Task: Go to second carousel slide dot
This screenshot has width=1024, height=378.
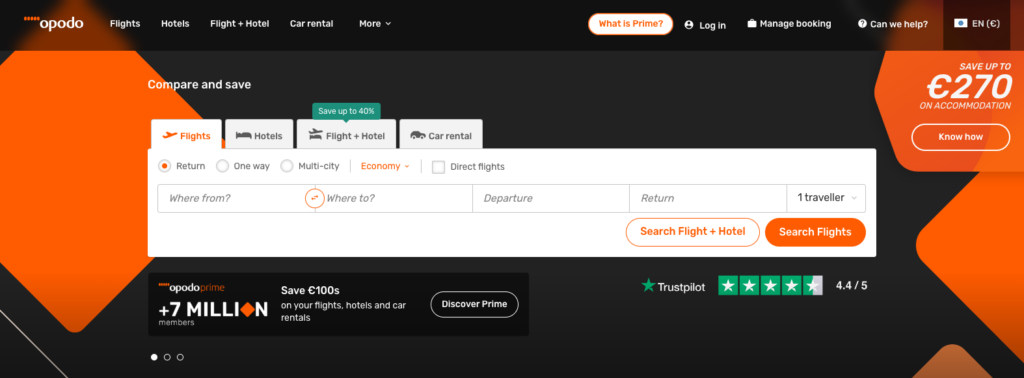Action: [x=167, y=357]
